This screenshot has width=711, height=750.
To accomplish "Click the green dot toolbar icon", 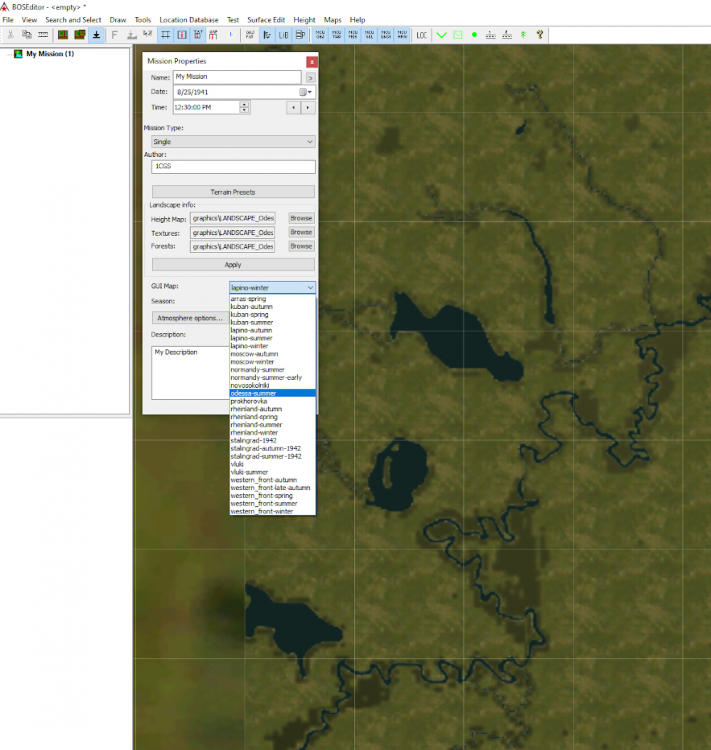I will [474, 35].
